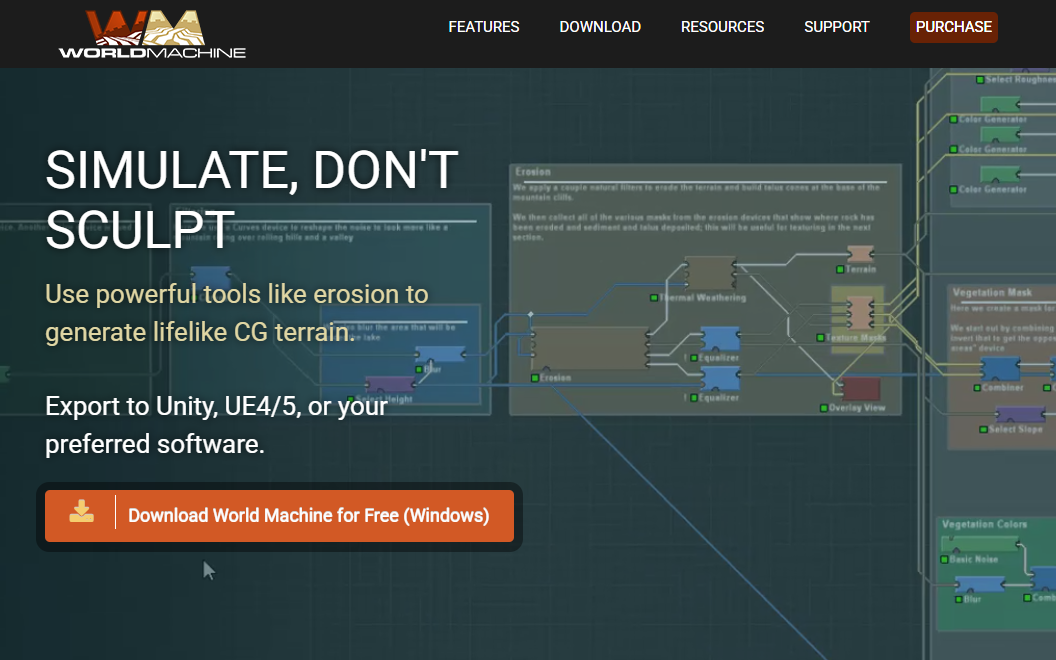Click the red Overlay View node

860,389
